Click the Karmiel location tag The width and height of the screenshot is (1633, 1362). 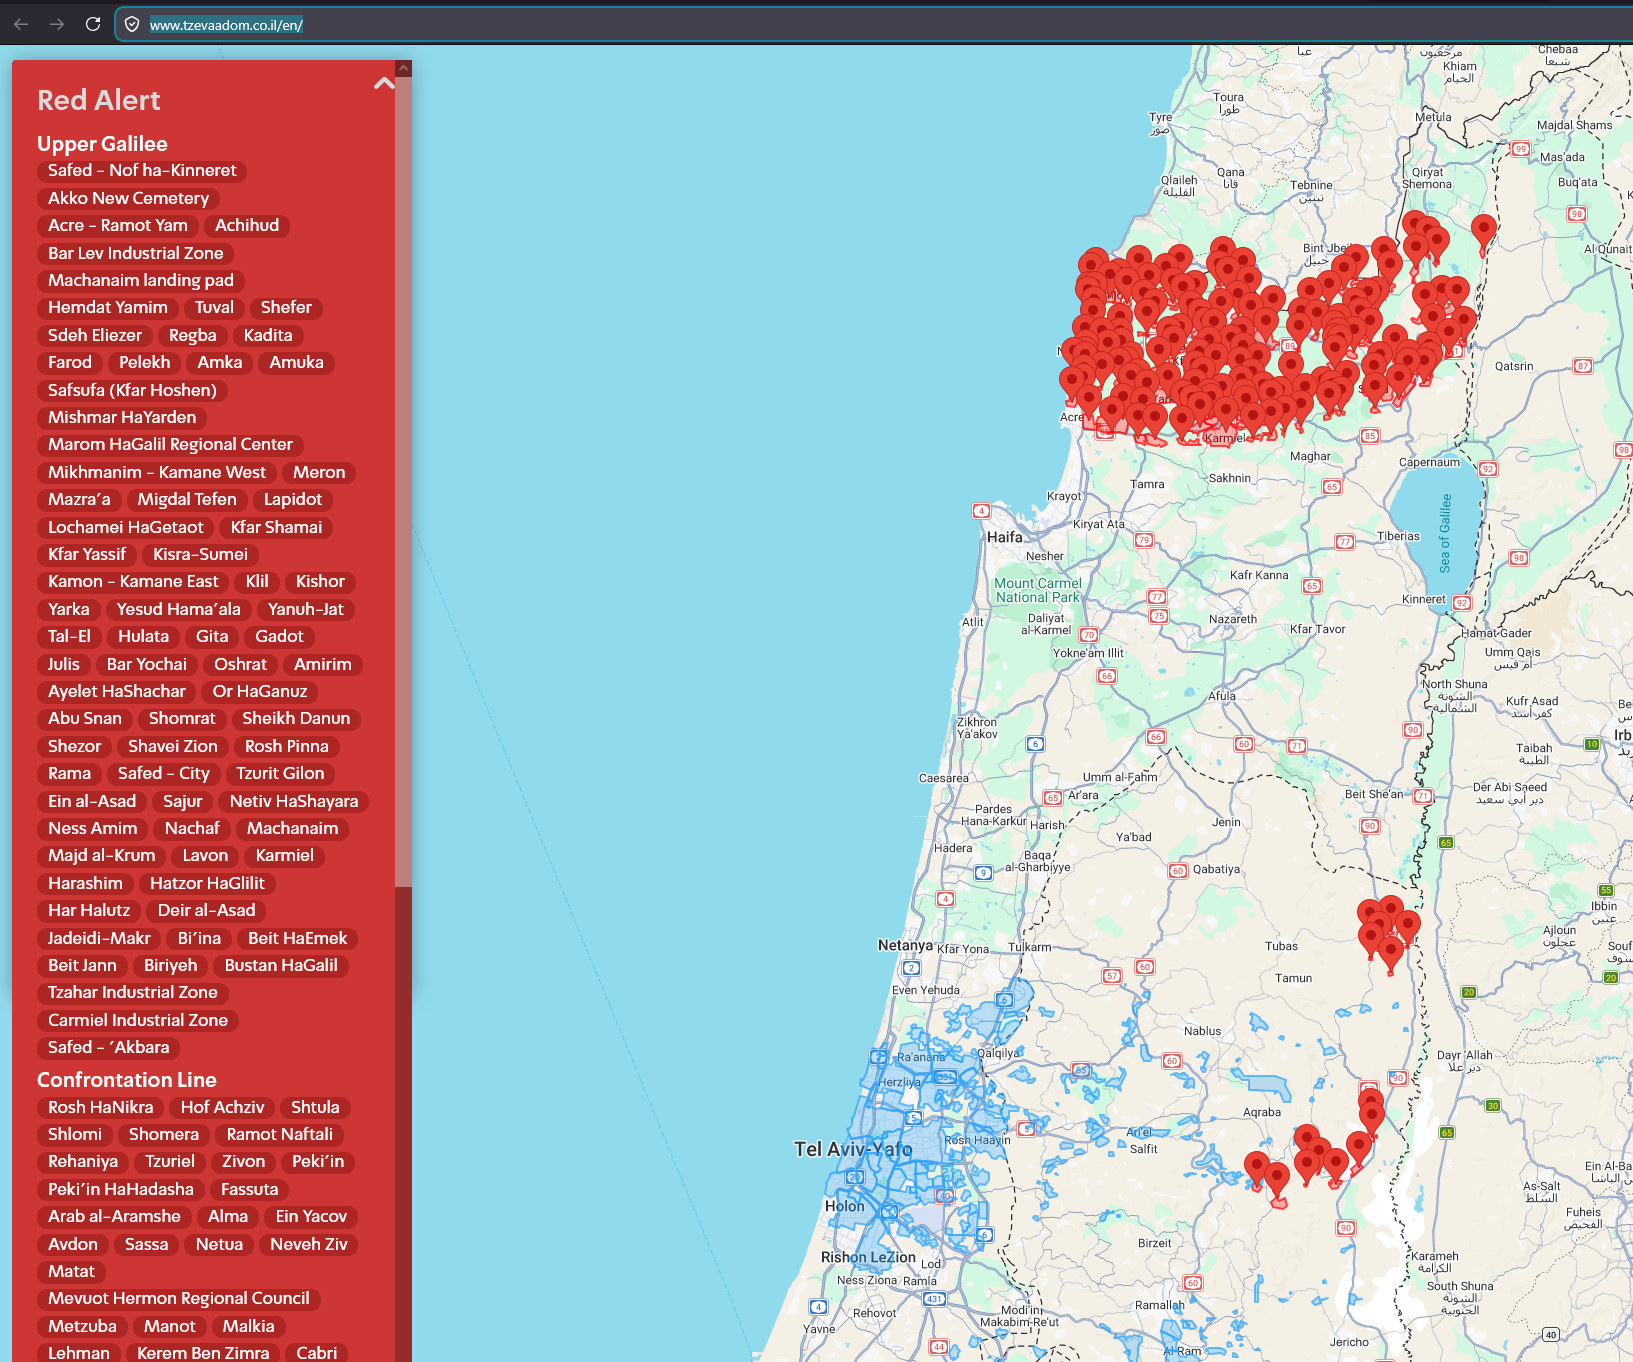coord(285,855)
